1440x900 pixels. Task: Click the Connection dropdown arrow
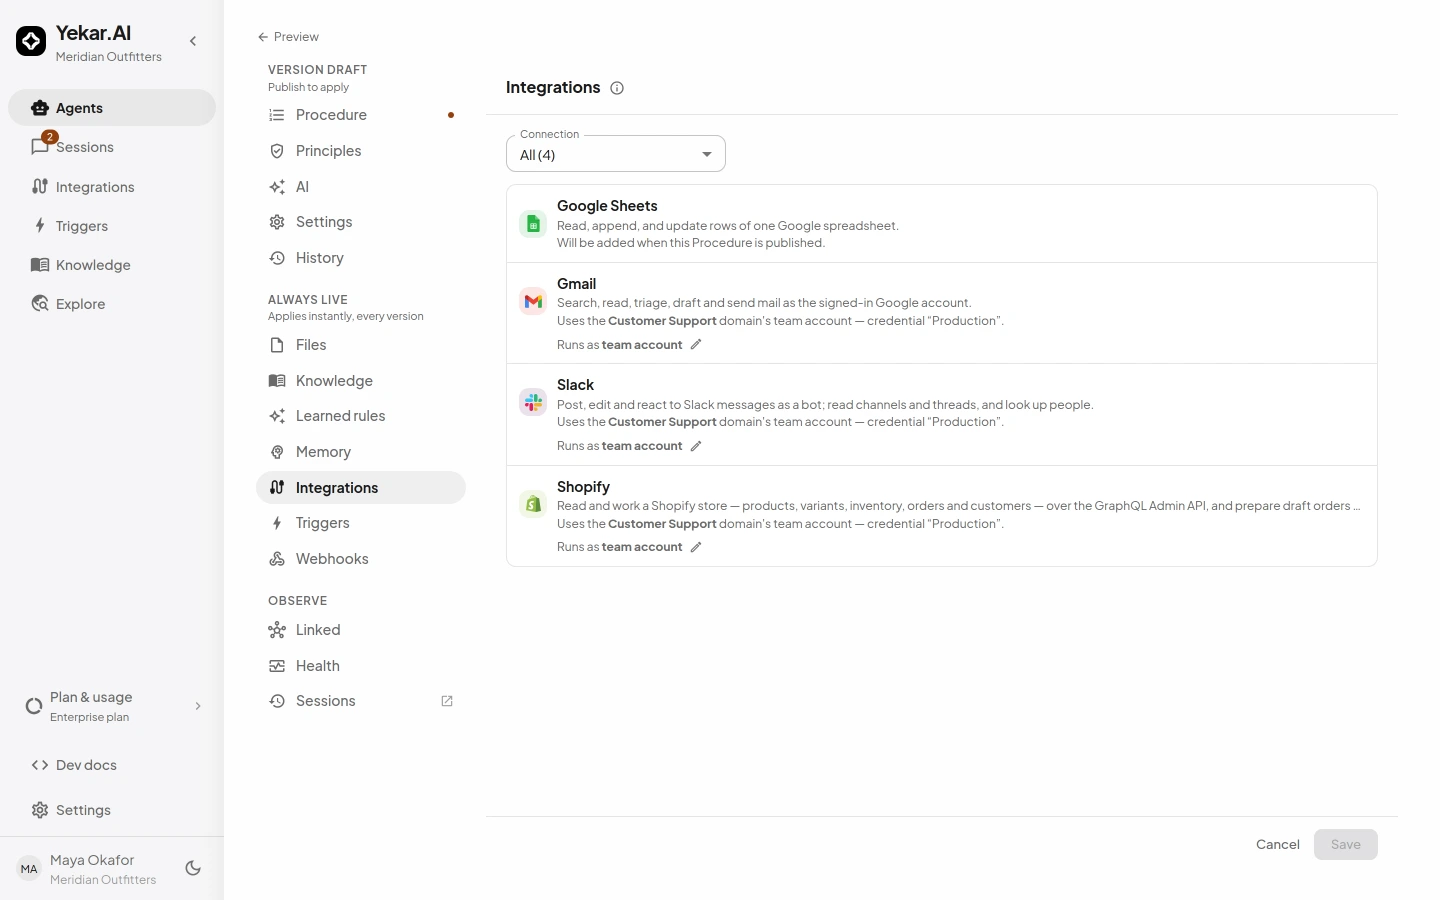pyautogui.click(x=707, y=154)
